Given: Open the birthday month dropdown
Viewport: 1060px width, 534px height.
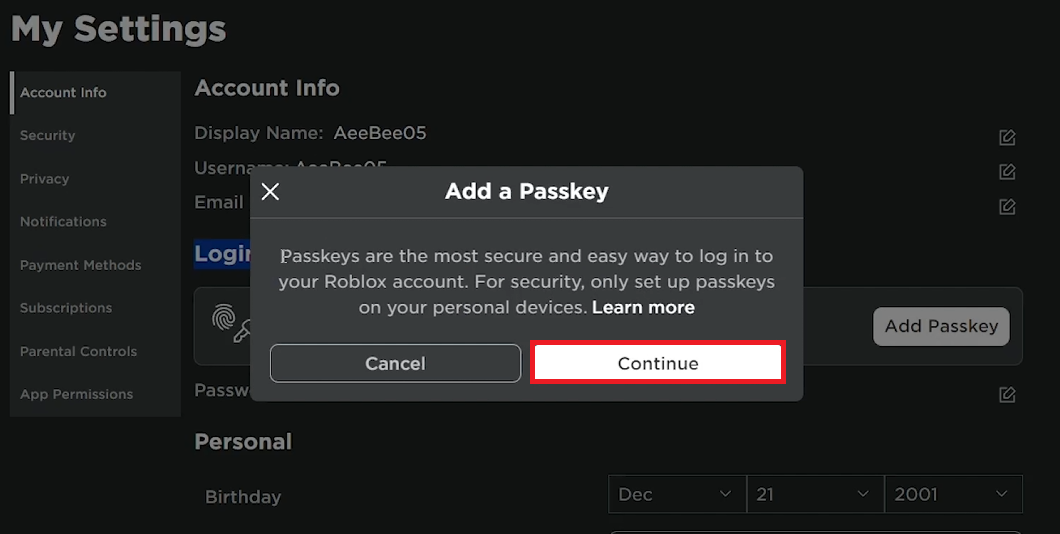Looking at the screenshot, I should click(676, 494).
